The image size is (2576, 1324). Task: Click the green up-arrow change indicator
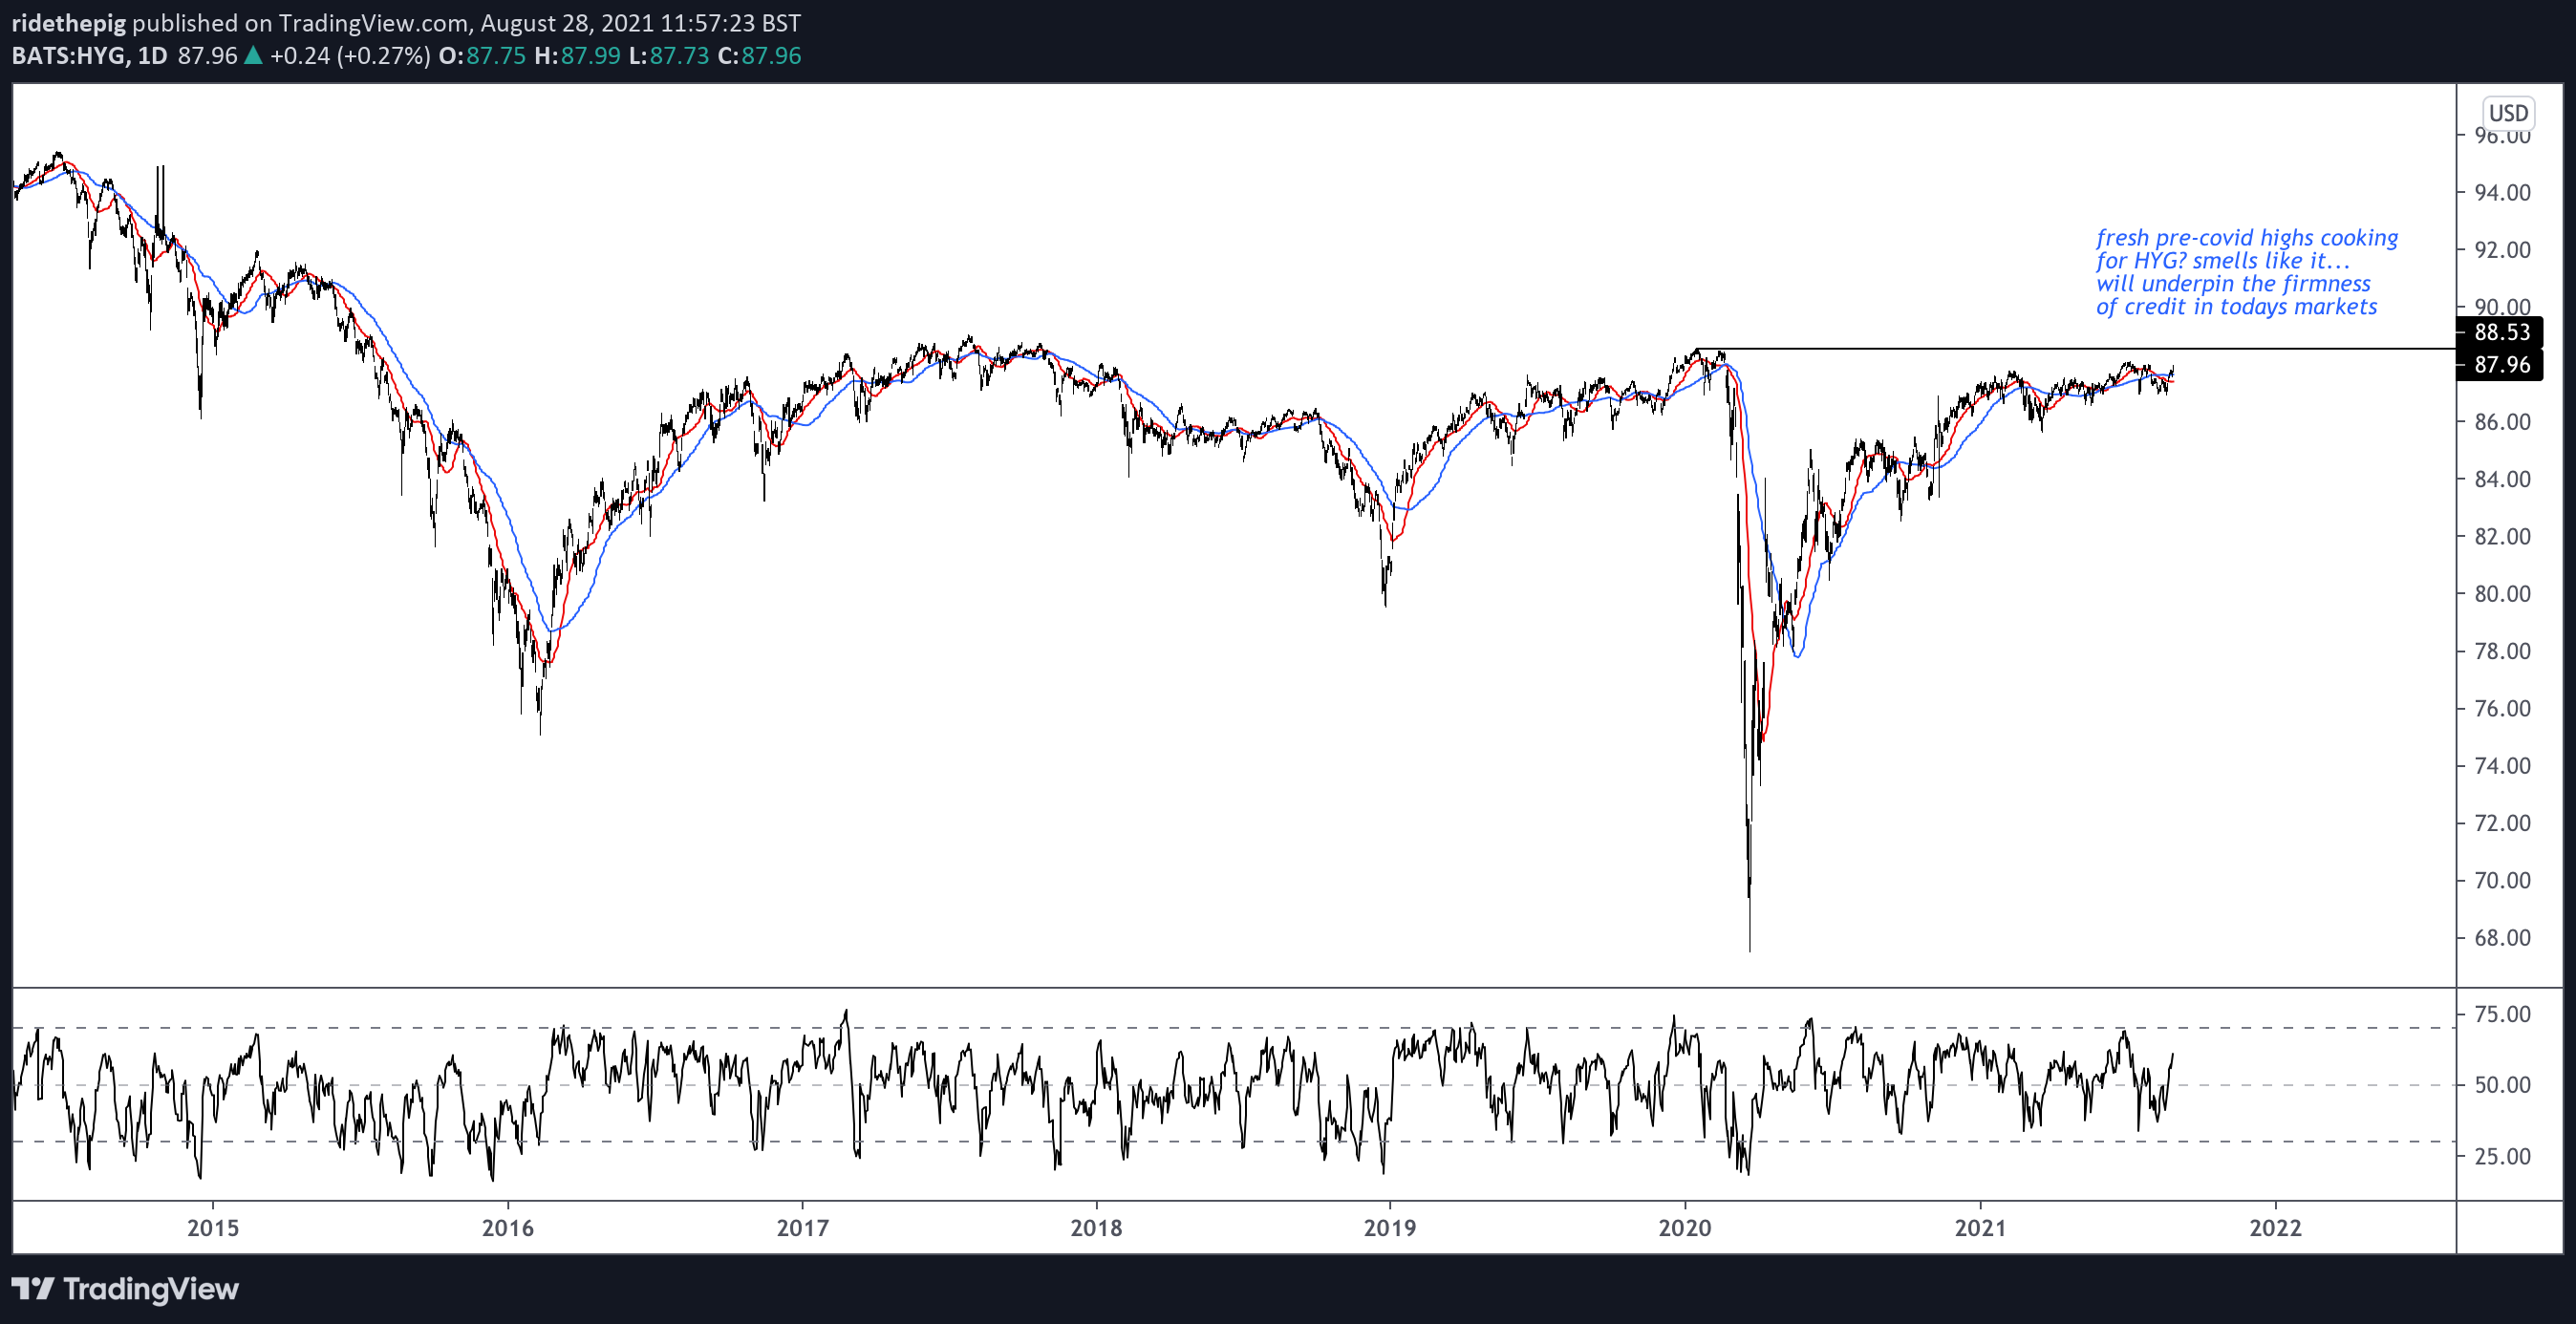pyautogui.click(x=253, y=56)
